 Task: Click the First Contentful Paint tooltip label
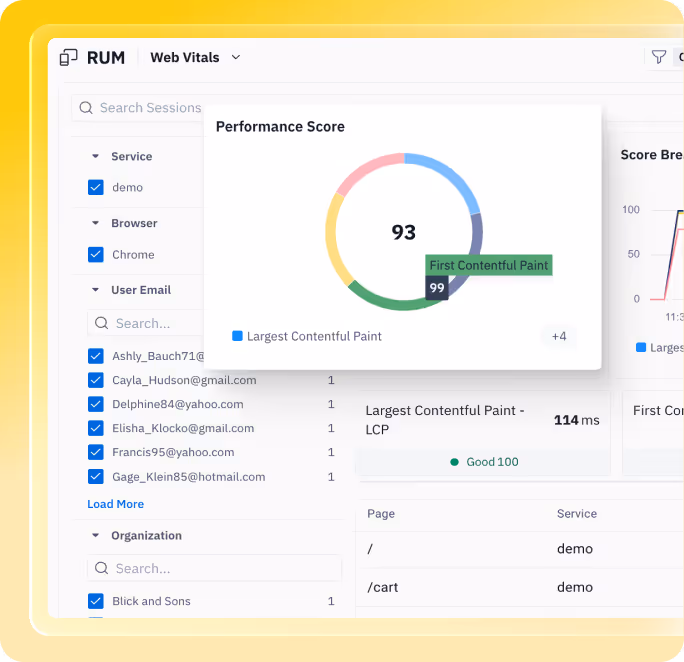489,265
